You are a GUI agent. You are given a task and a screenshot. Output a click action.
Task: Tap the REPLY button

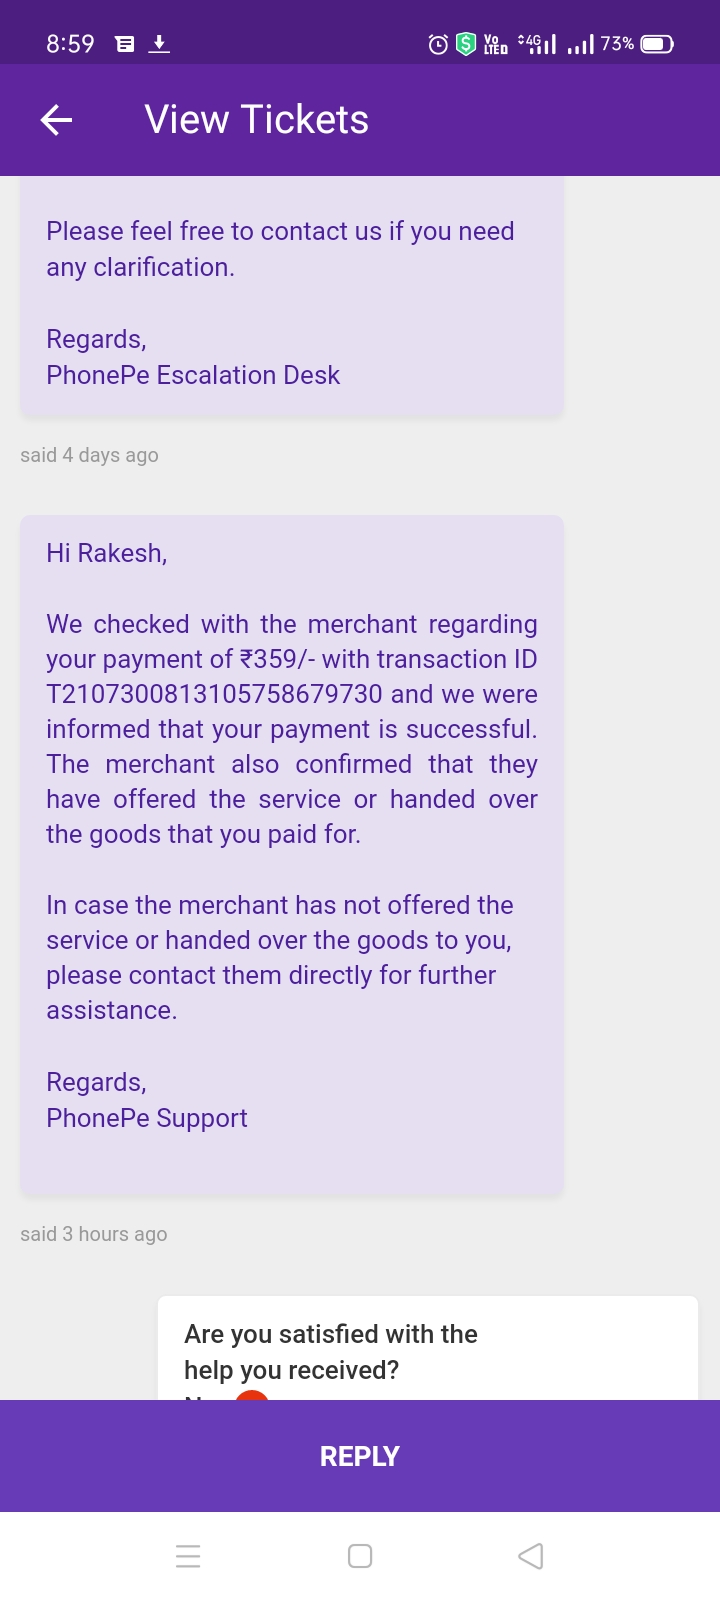click(360, 1456)
